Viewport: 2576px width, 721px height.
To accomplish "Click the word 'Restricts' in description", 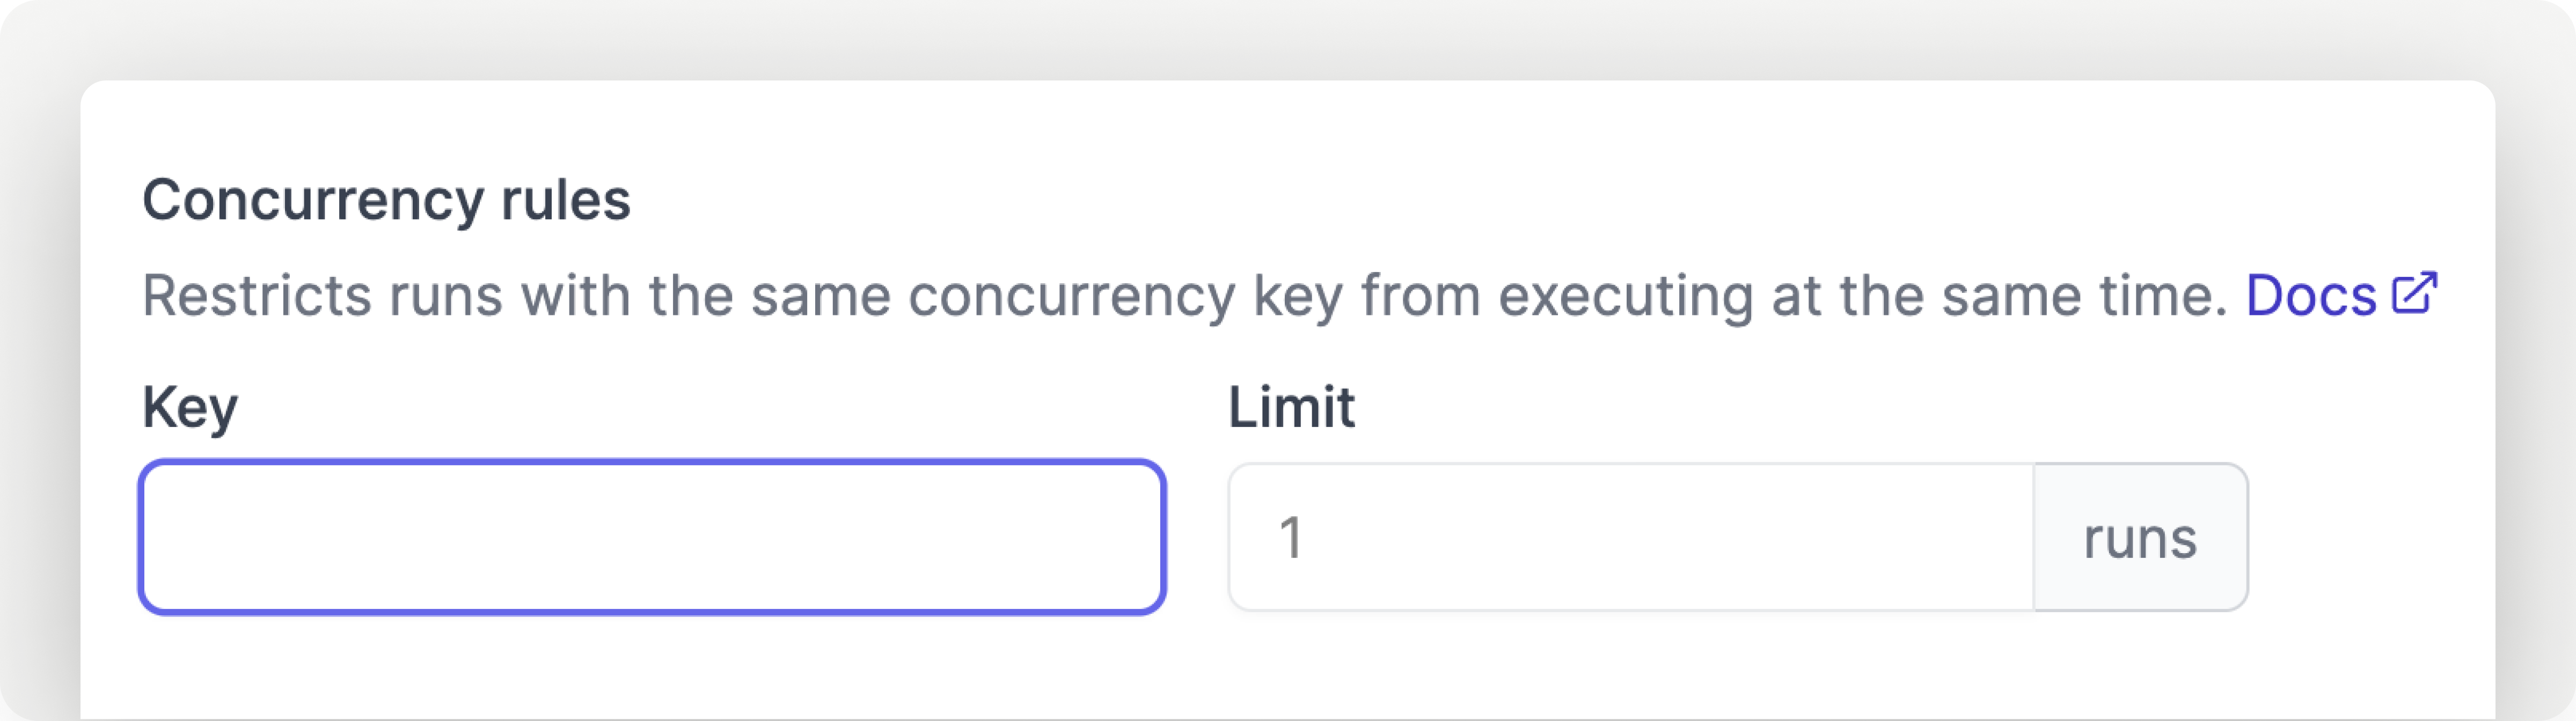I will pyautogui.click(x=257, y=296).
